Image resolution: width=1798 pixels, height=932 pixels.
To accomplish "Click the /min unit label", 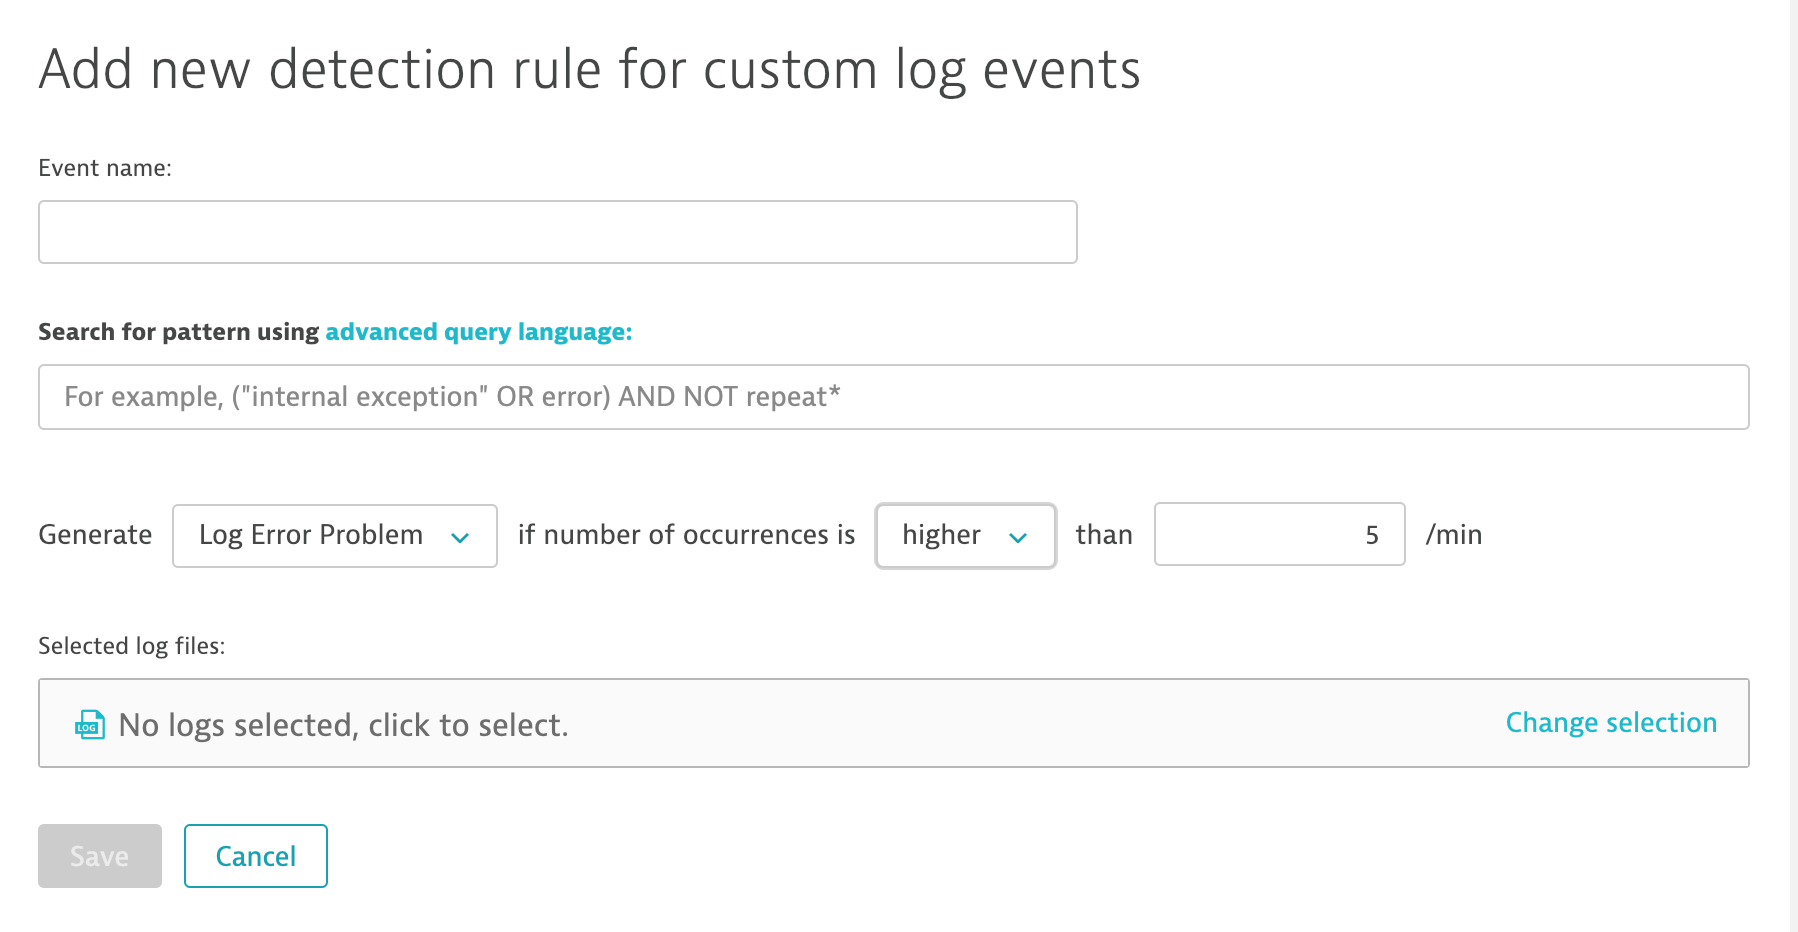I will pos(1453,535).
